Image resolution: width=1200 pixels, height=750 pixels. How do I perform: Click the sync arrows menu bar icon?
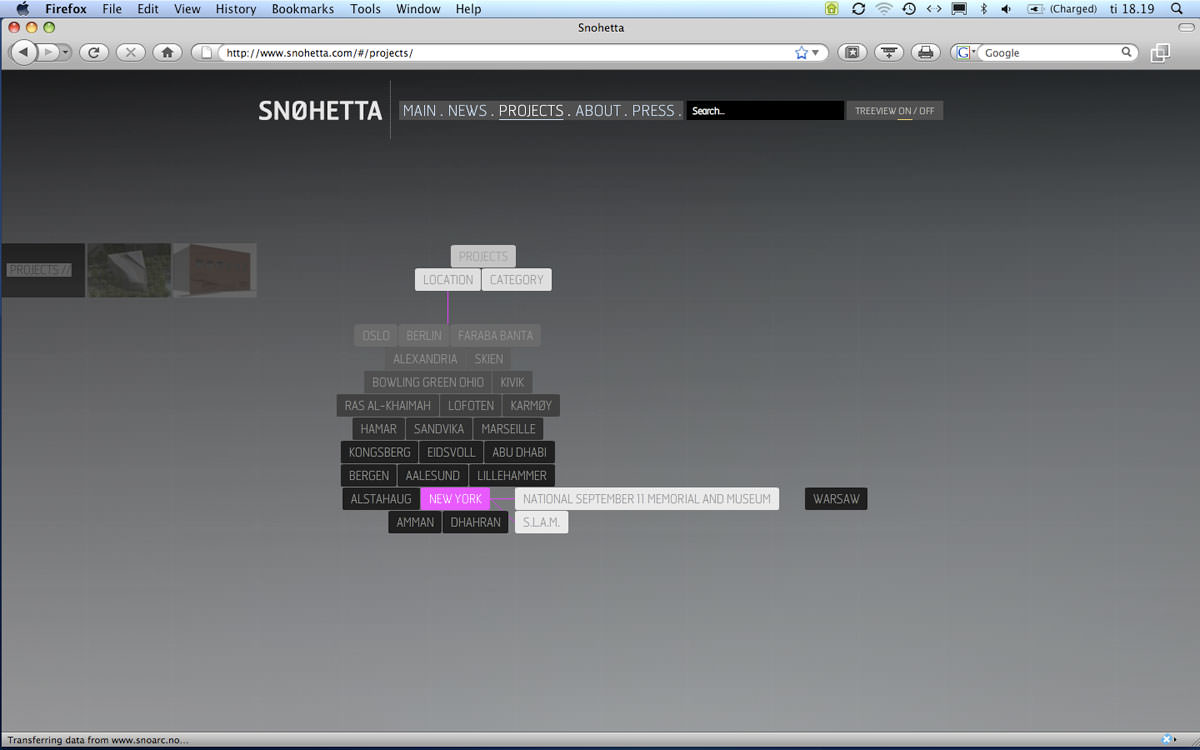pyautogui.click(x=858, y=9)
